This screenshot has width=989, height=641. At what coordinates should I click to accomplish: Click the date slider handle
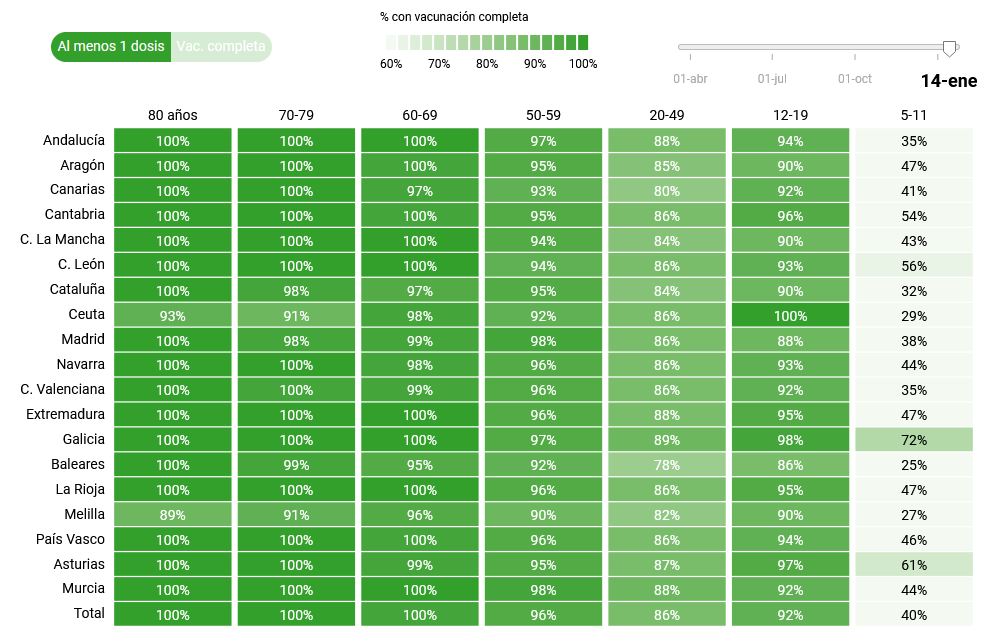pos(949,48)
